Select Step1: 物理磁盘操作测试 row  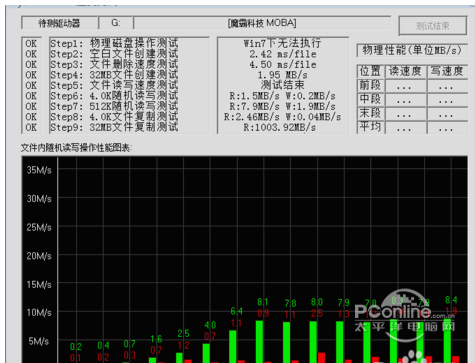tap(114, 43)
